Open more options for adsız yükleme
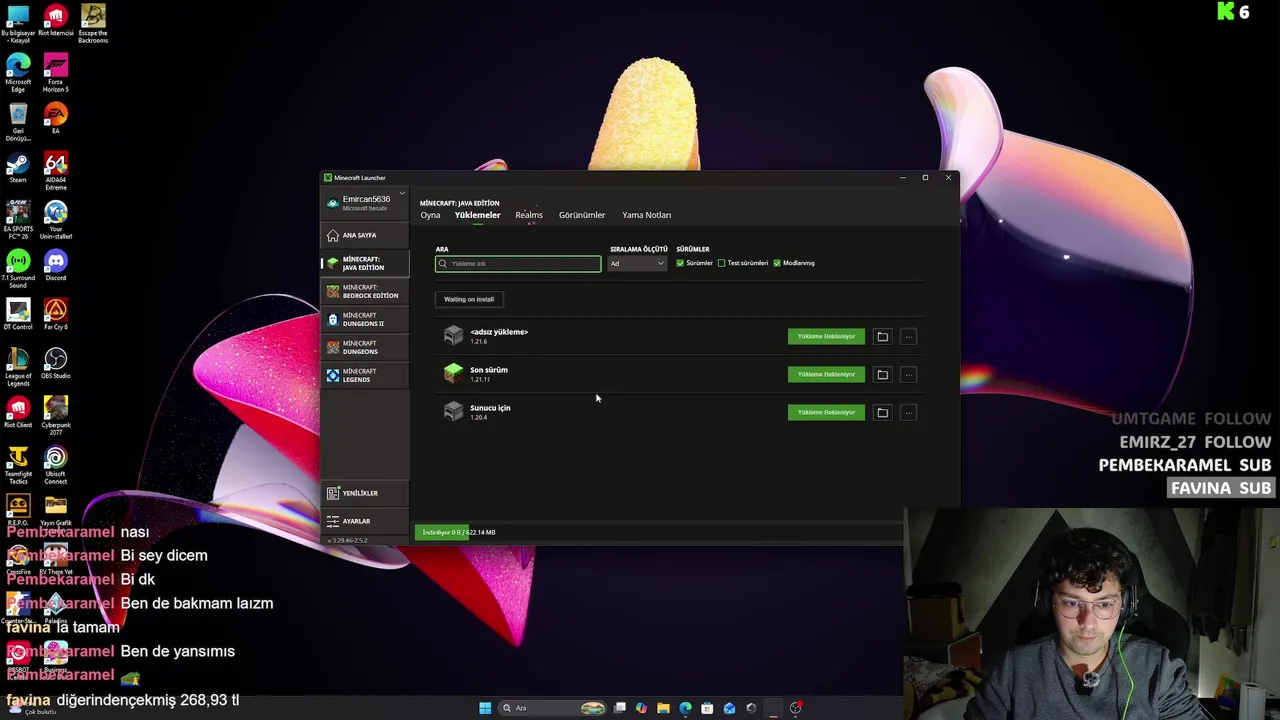The image size is (1280, 720). 908,337
